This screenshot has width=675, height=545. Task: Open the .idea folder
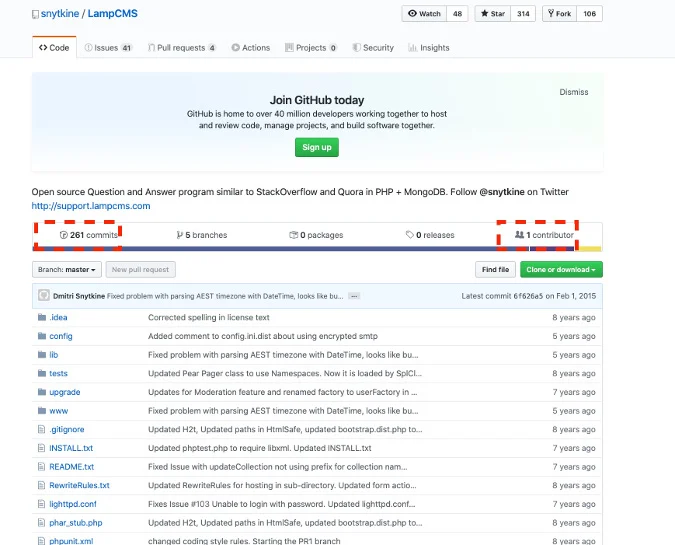click(x=58, y=317)
